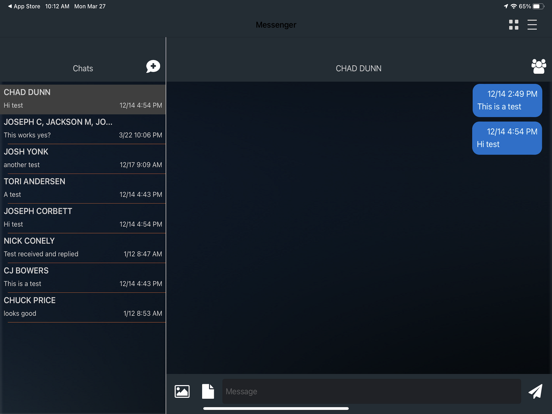The height and width of the screenshot is (414, 552).
Task: Click 'another test' preview text
Action: click(x=21, y=165)
